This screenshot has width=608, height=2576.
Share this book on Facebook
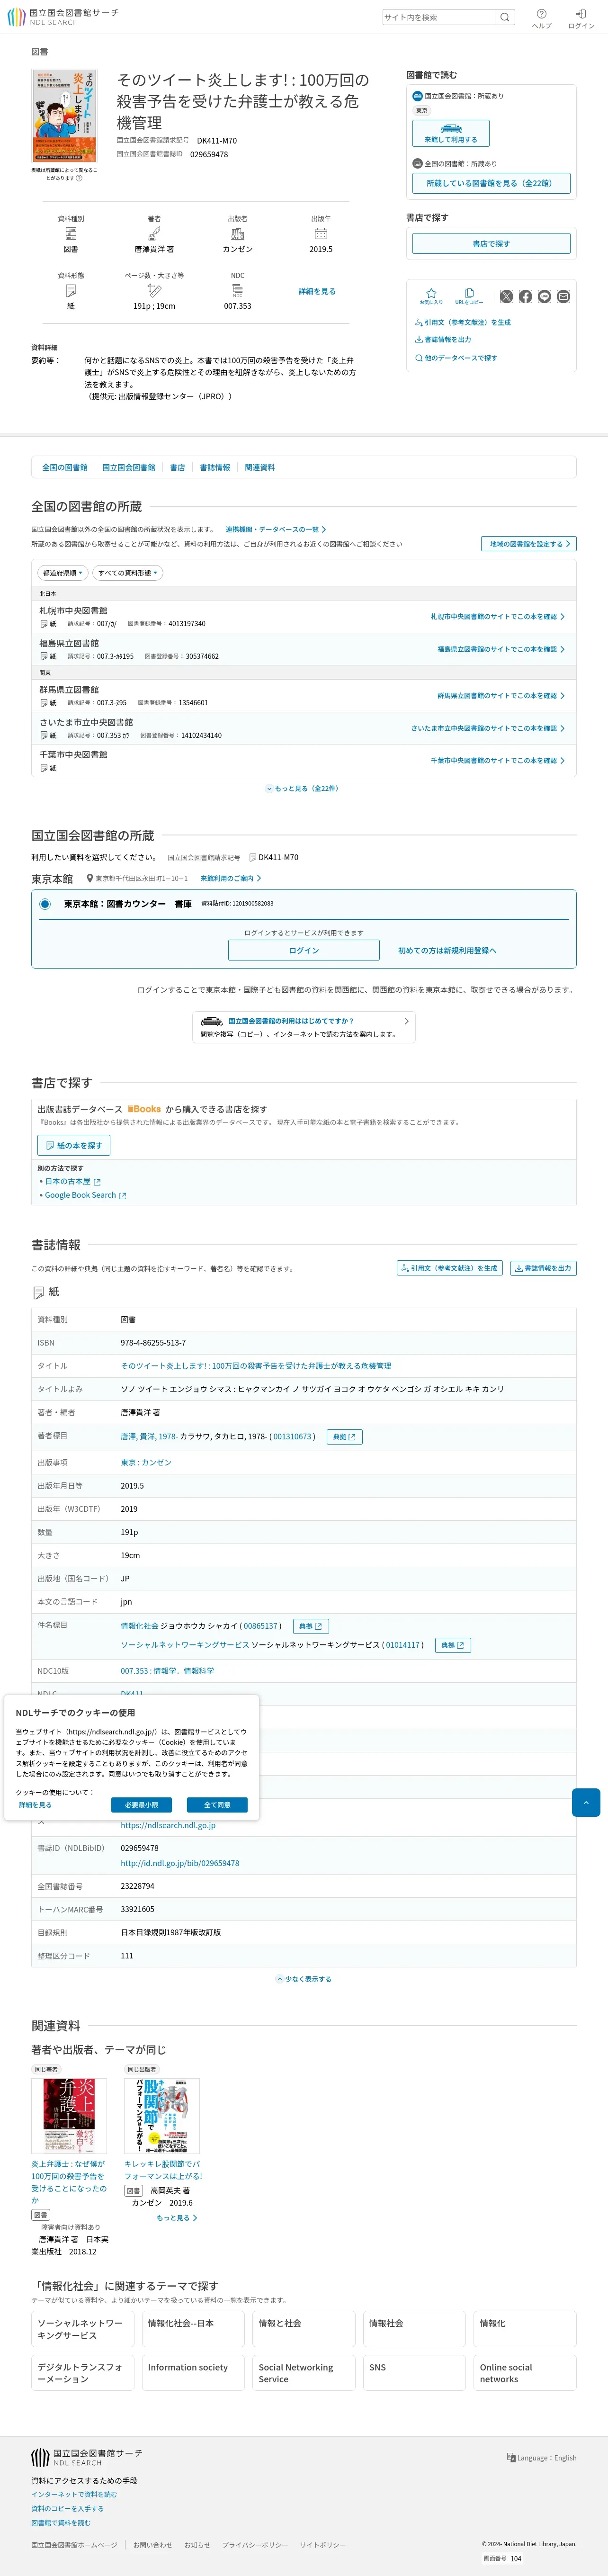click(526, 296)
